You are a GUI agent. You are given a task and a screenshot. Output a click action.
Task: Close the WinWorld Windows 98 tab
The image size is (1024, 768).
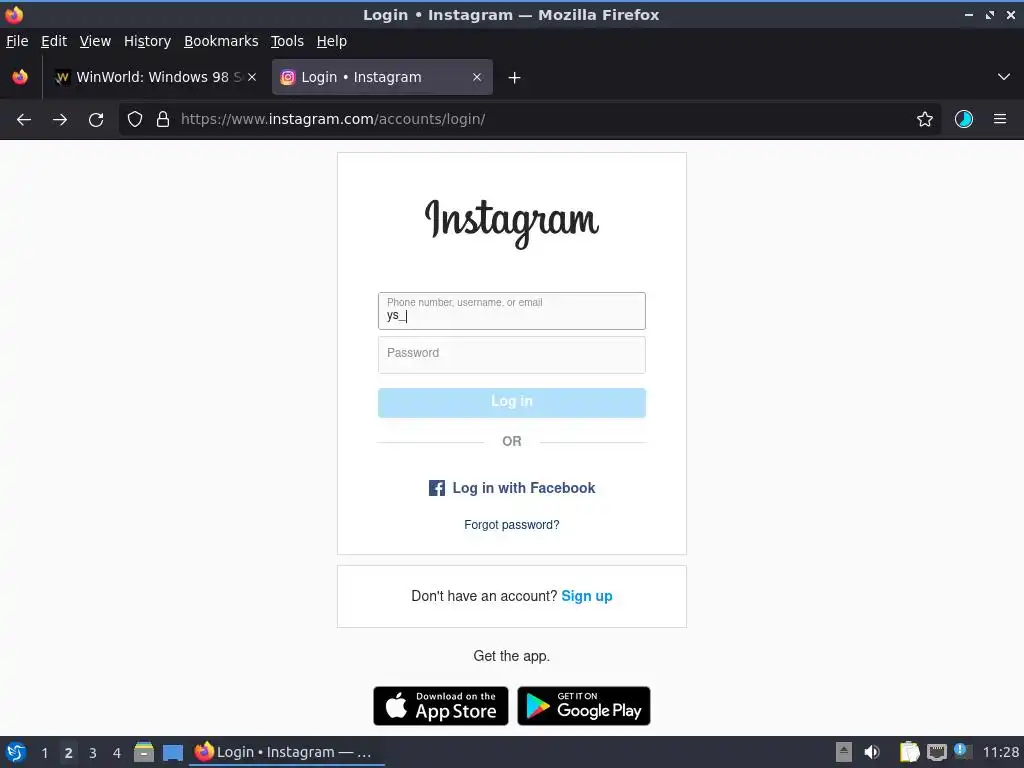coord(252,77)
